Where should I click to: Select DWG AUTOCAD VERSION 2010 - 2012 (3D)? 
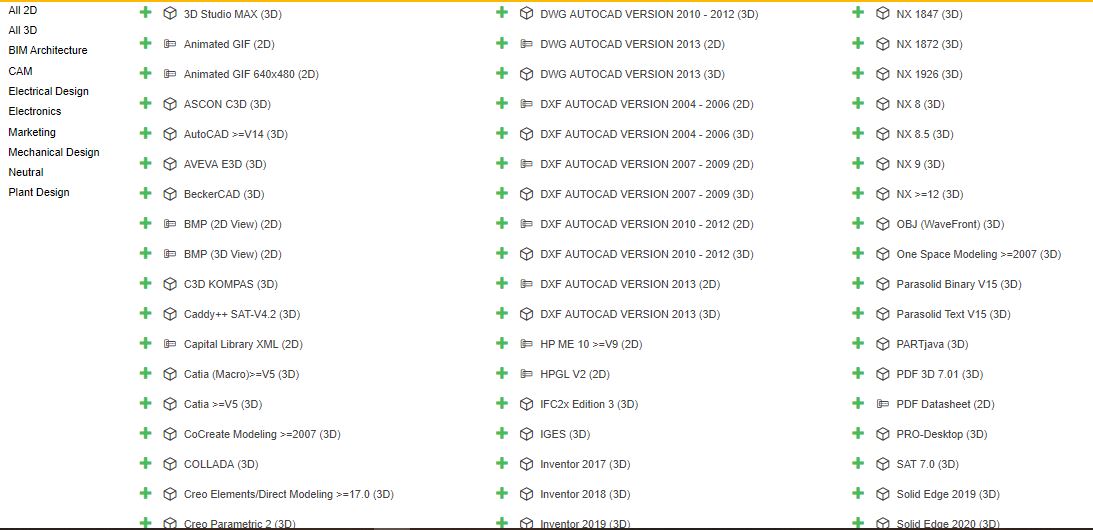[649, 14]
